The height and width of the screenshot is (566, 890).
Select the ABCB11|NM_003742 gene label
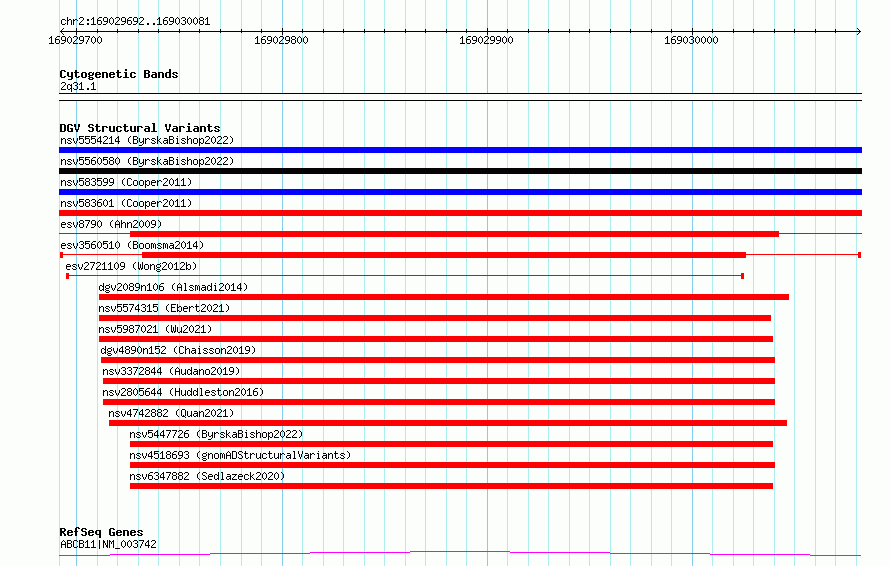point(108,544)
